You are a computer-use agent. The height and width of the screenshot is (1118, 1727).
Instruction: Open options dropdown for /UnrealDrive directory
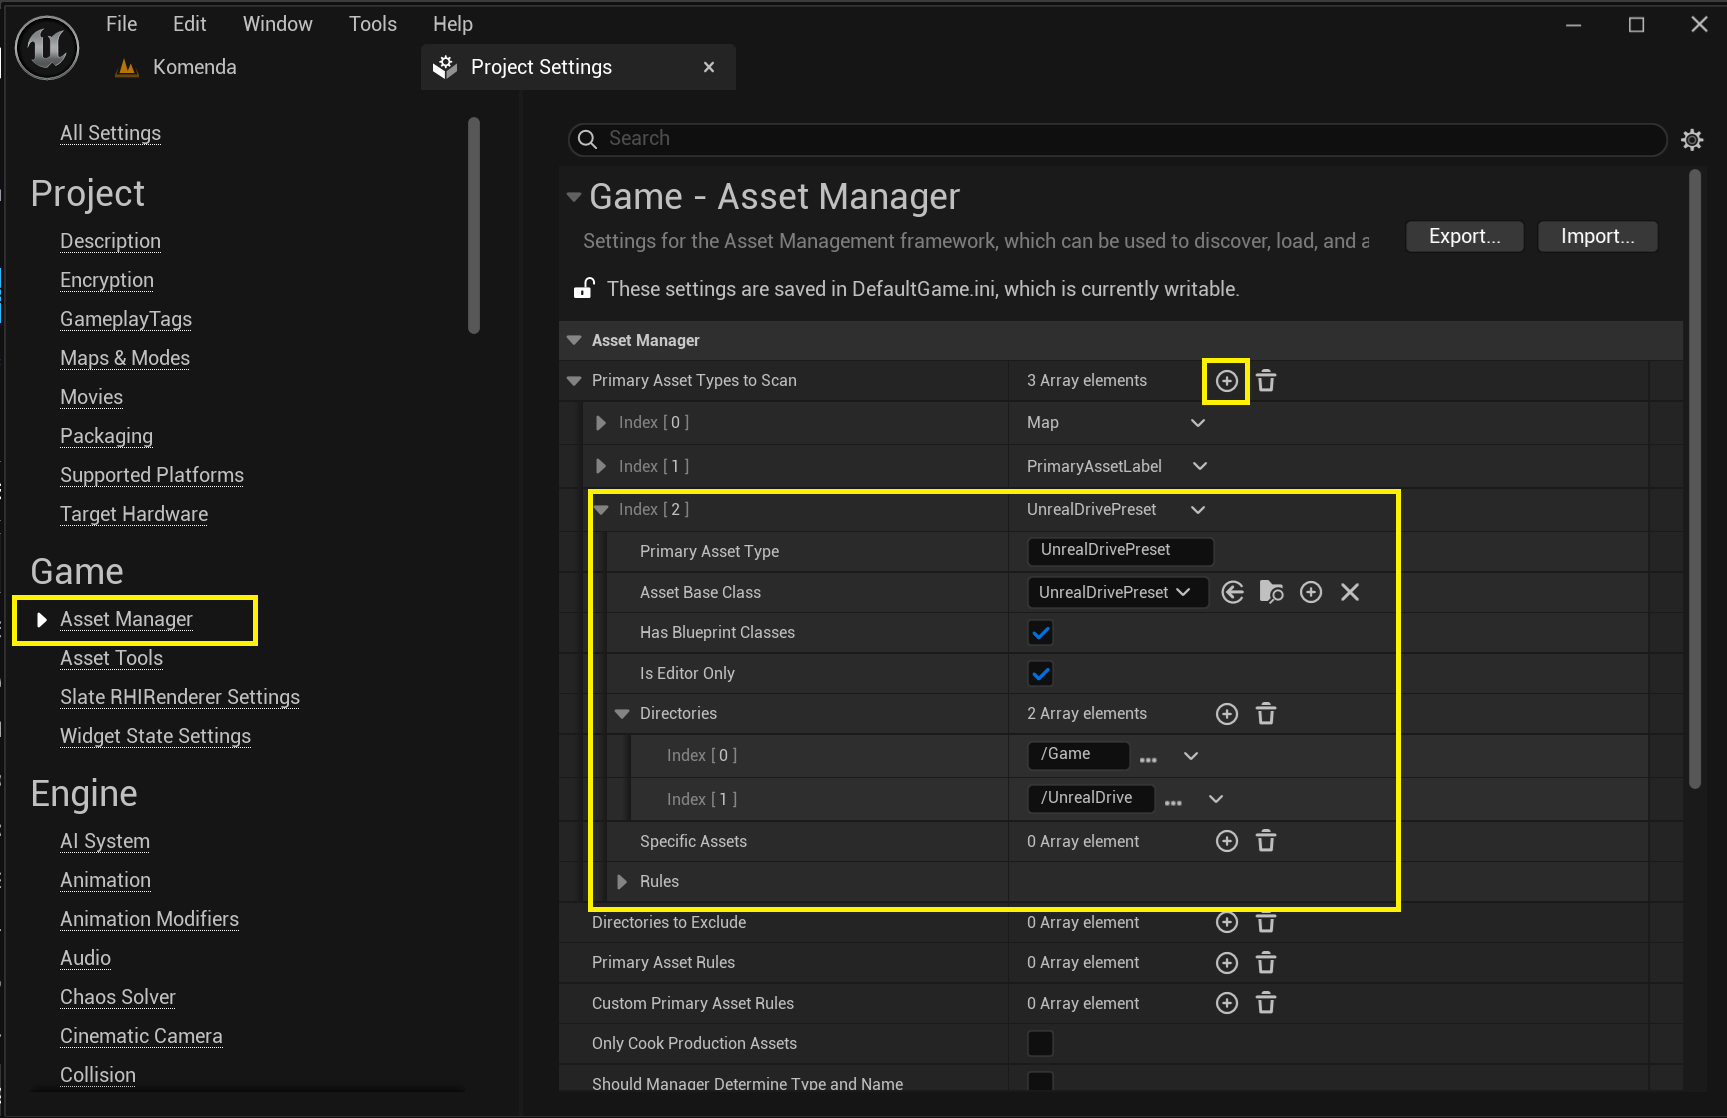[1216, 799]
